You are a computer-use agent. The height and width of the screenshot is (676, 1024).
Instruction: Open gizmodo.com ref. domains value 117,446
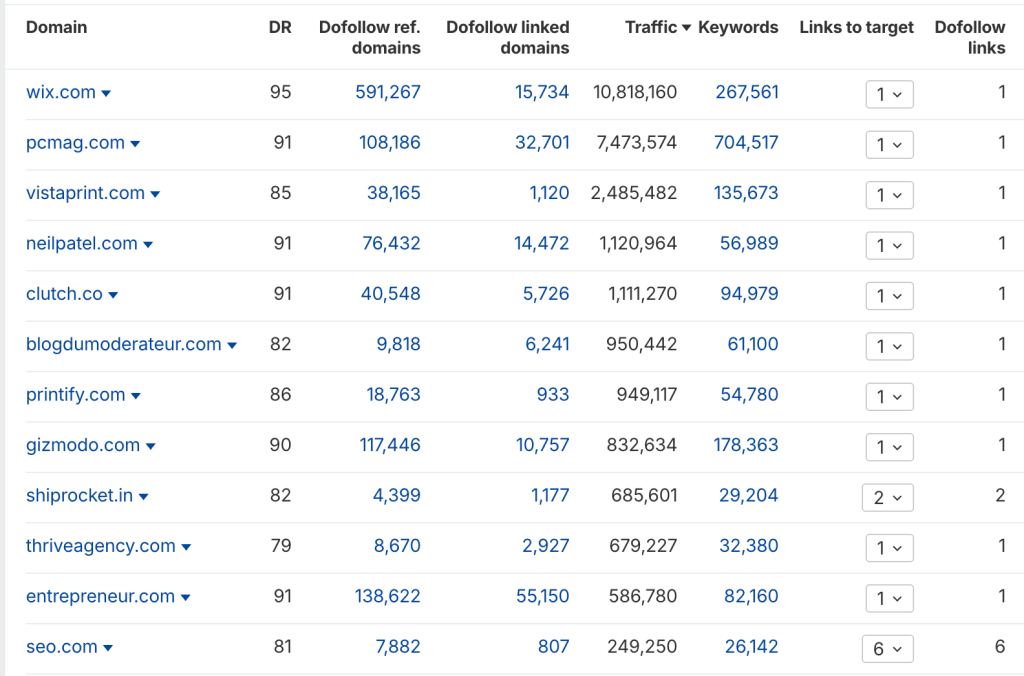point(390,445)
